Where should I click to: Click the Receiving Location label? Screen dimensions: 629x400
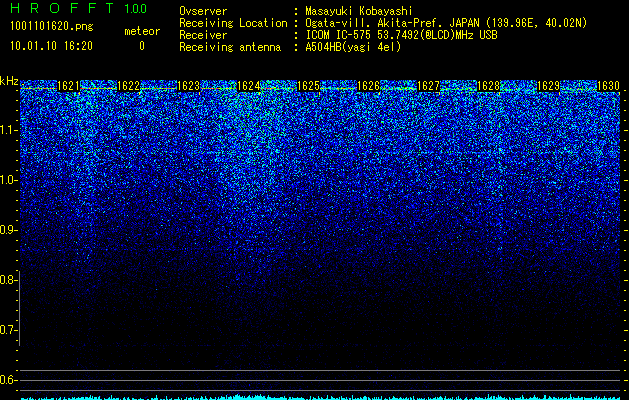(233, 23)
